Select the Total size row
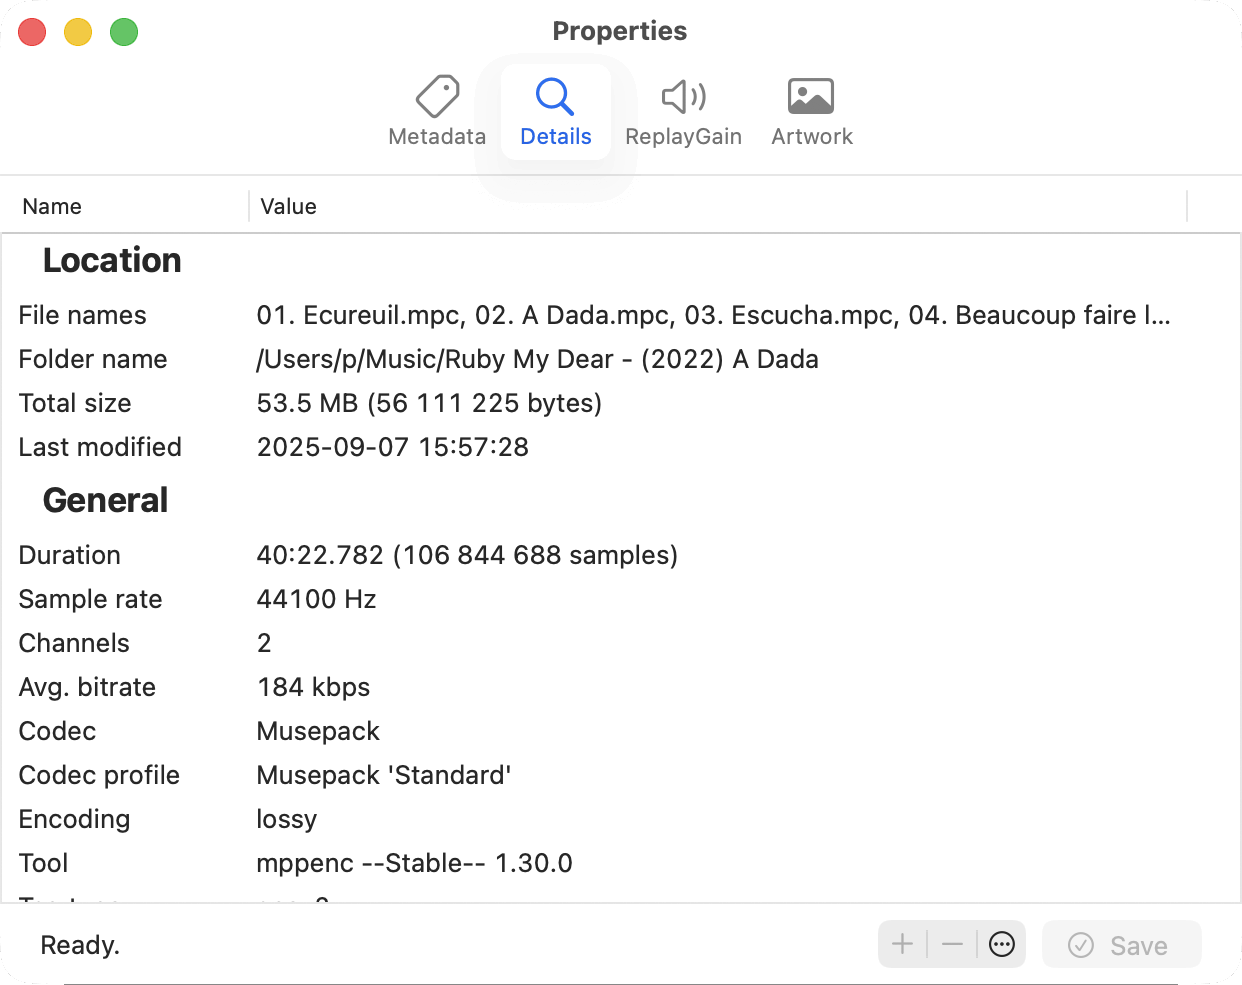Viewport: 1242px width, 985px height. click(x=75, y=403)
